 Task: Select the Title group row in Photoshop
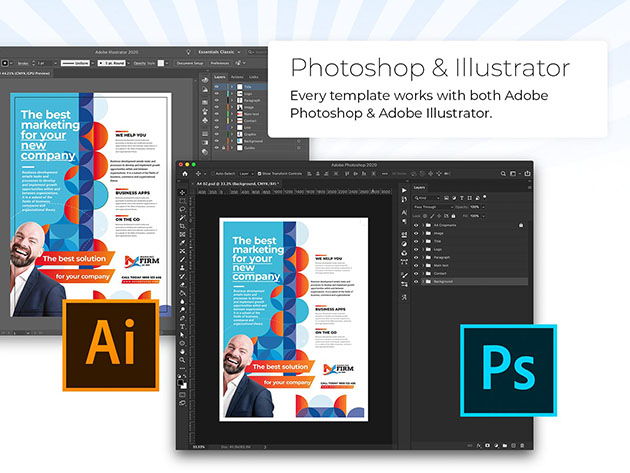470,241
